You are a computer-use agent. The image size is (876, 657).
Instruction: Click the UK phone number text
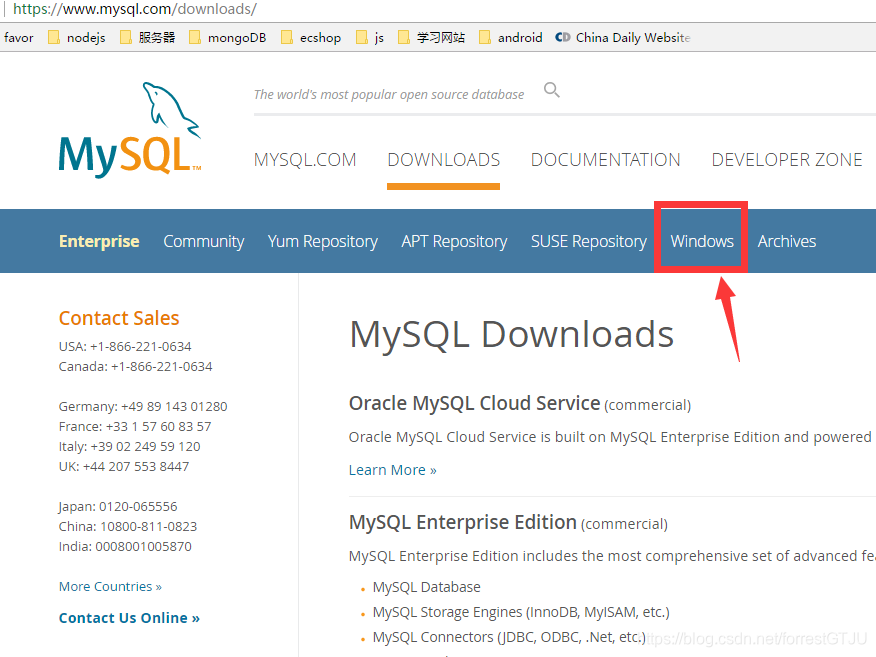click(x=124, y=466)
